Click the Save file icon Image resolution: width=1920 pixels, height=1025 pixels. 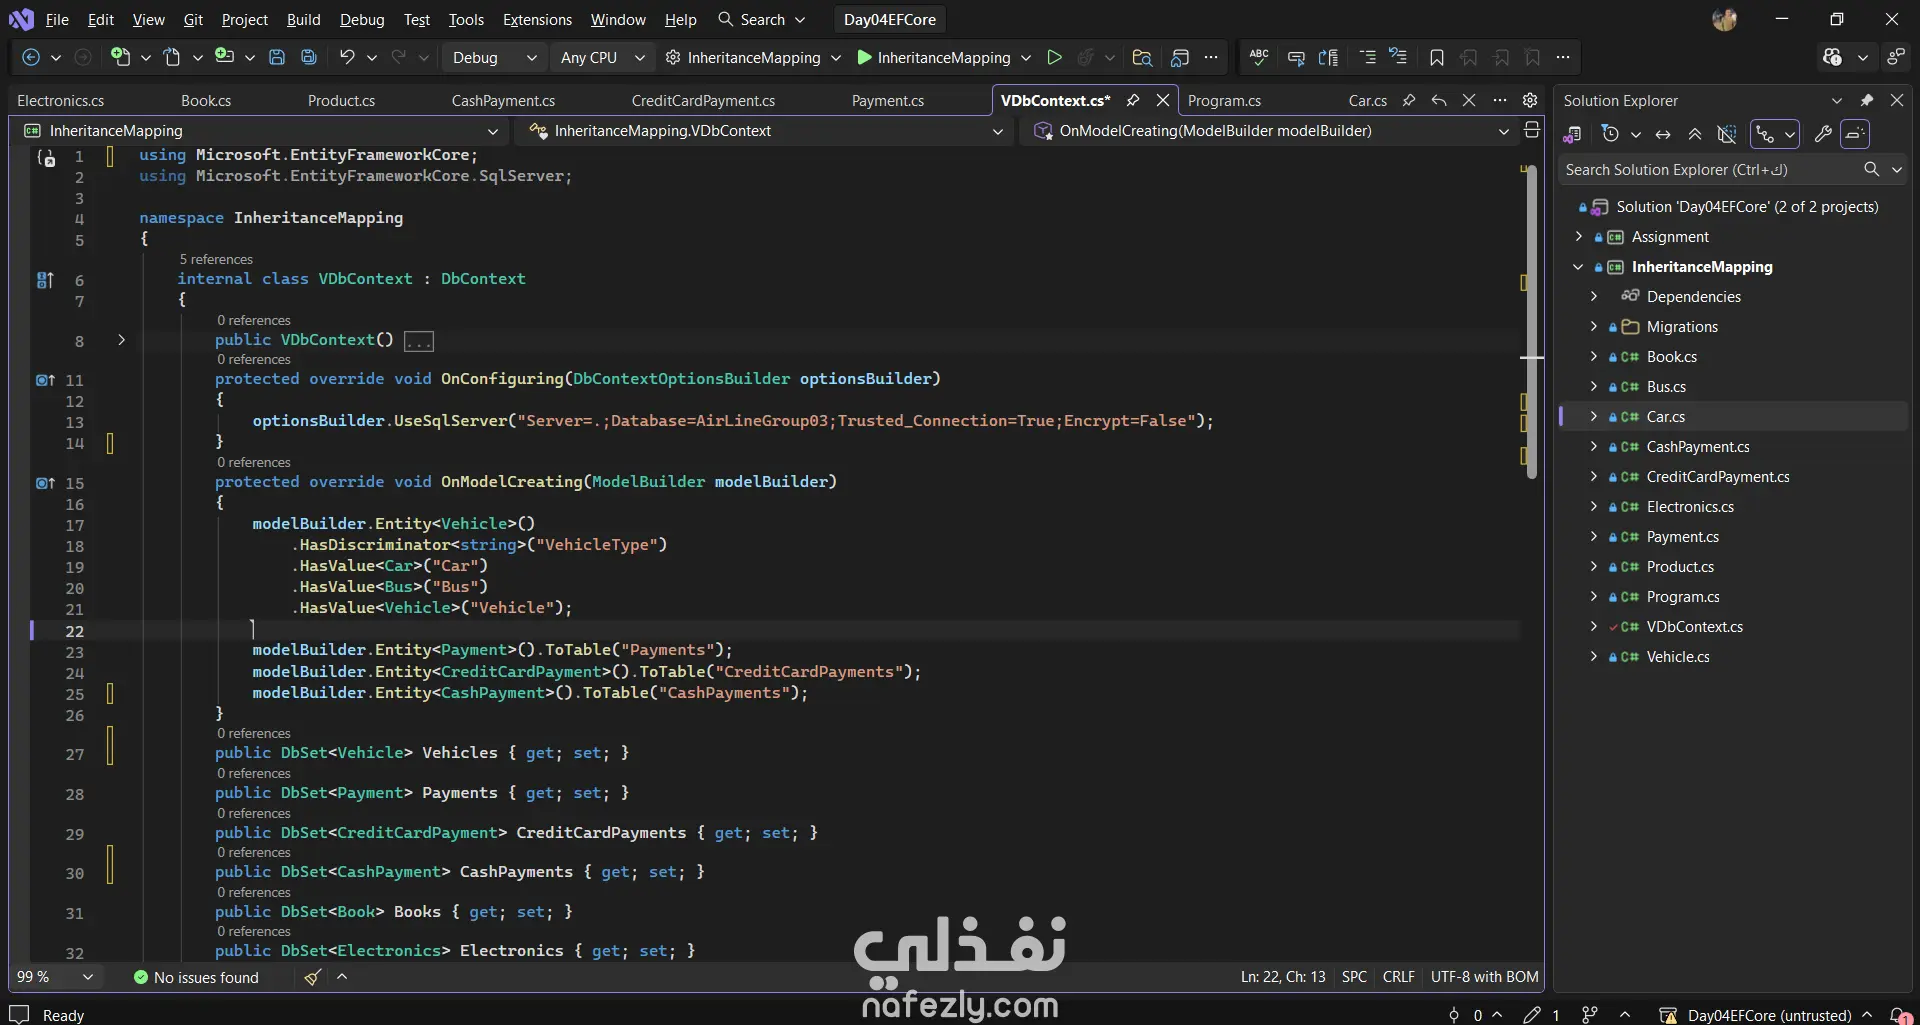(277, 58)
